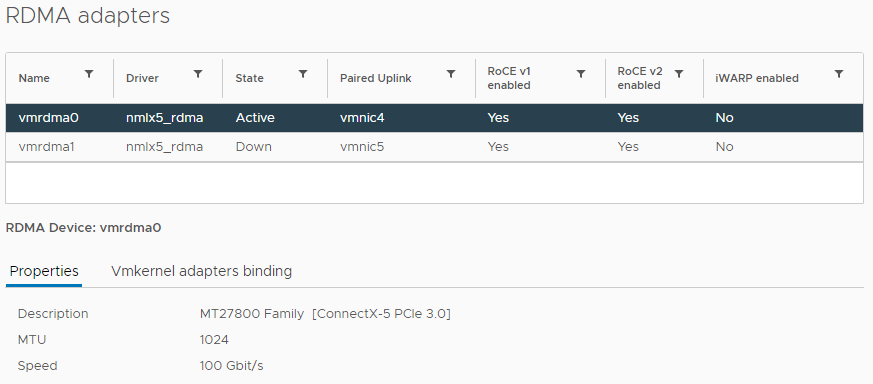Image resolution: width=873 pixels, height=384 pixels.
Task: Open the State column filter icon
Action: [x=303, y=74]
